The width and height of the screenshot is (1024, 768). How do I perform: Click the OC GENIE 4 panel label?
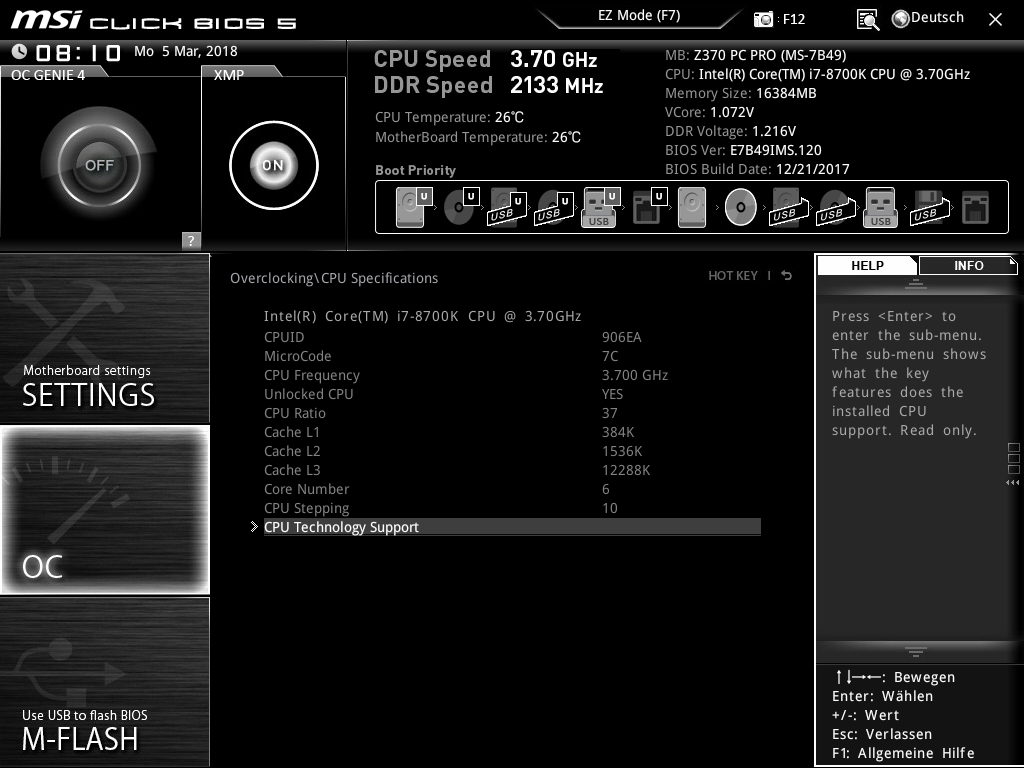(x=48, y=75)
